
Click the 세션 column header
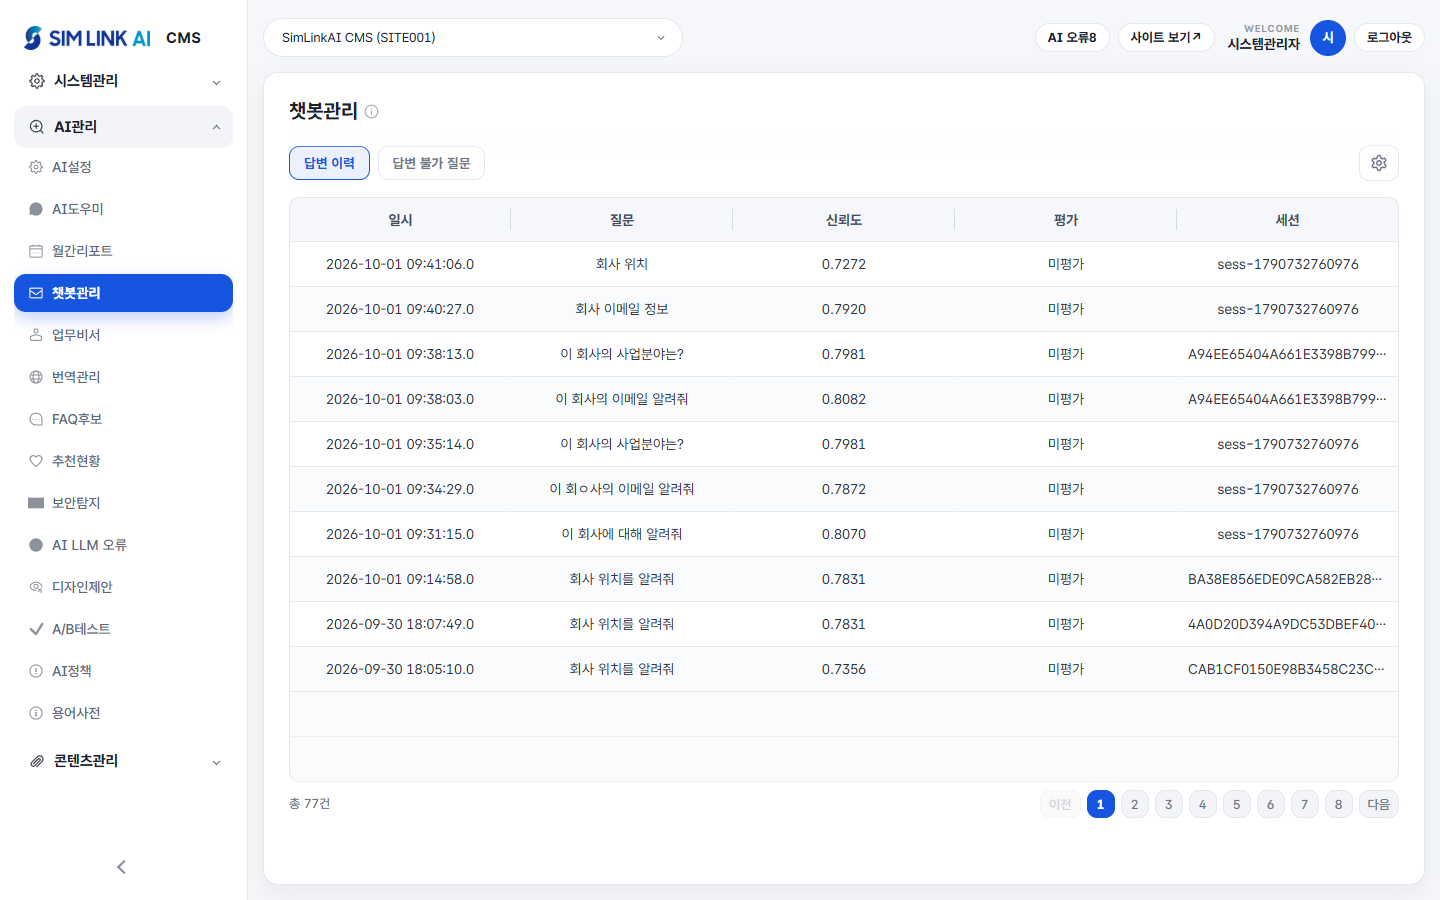1288,220
